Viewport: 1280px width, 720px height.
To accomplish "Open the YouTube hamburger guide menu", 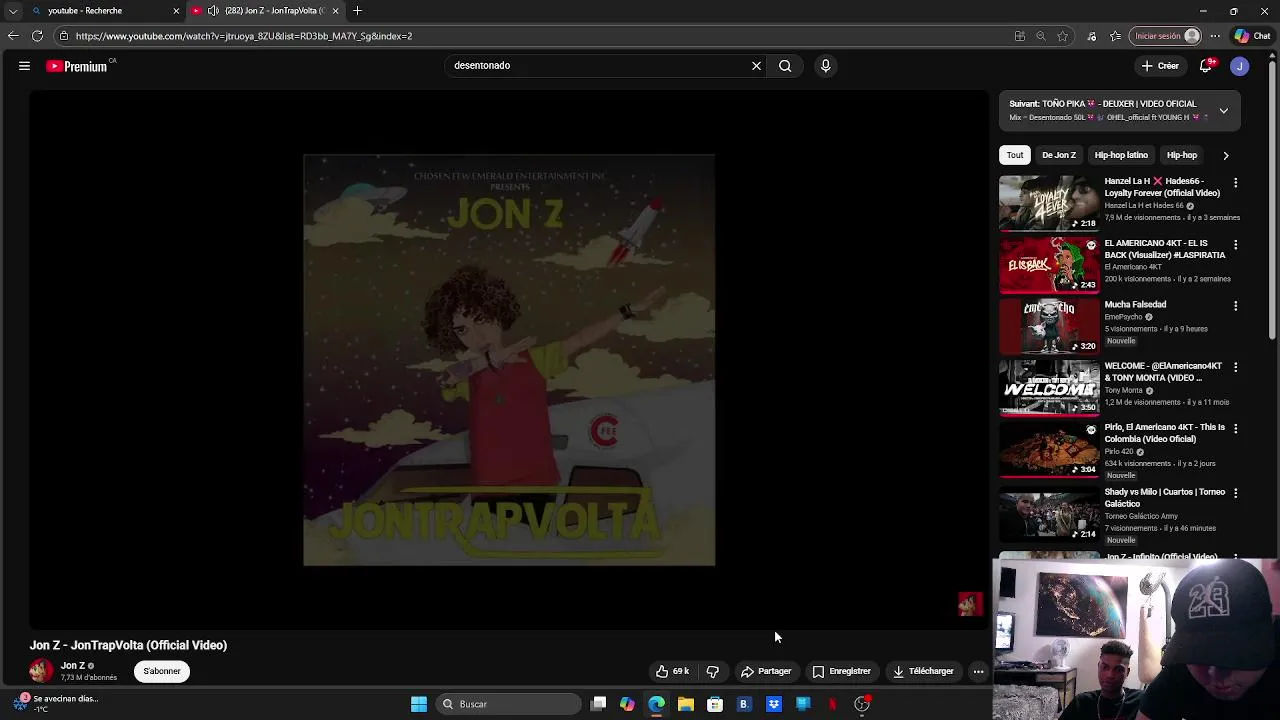I will point(24,66).
